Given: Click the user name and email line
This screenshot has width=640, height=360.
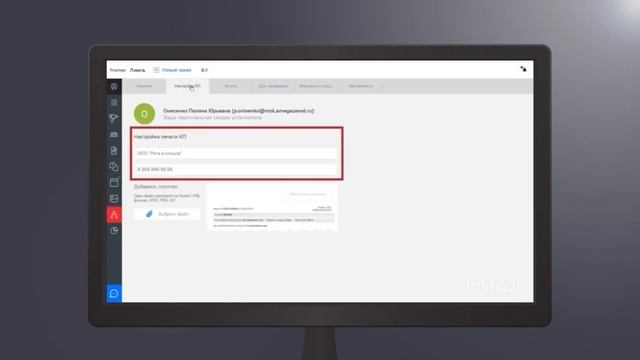Looking at the screenshot, I should [x=238, y=111].
